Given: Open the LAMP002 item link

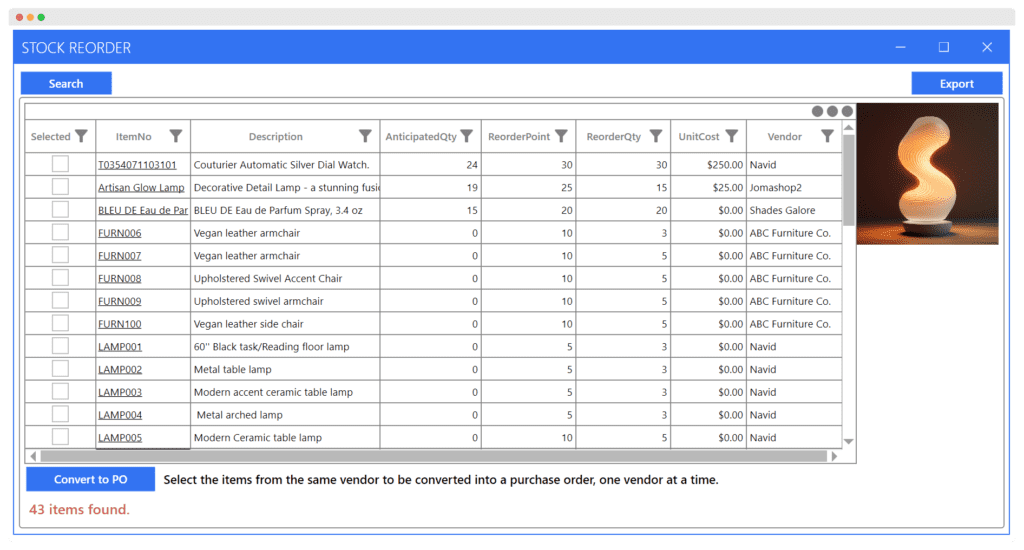Looking at the screenshot, I should (x=120, y=370).
